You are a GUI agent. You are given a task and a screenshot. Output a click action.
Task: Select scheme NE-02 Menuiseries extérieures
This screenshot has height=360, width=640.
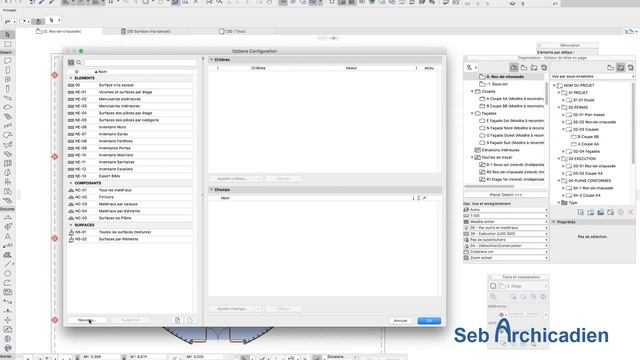[x=130, y=99]
